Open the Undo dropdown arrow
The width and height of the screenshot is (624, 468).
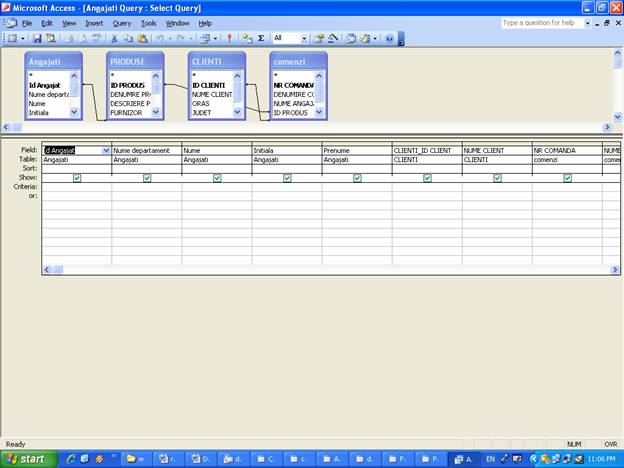(x=170, y=38)
